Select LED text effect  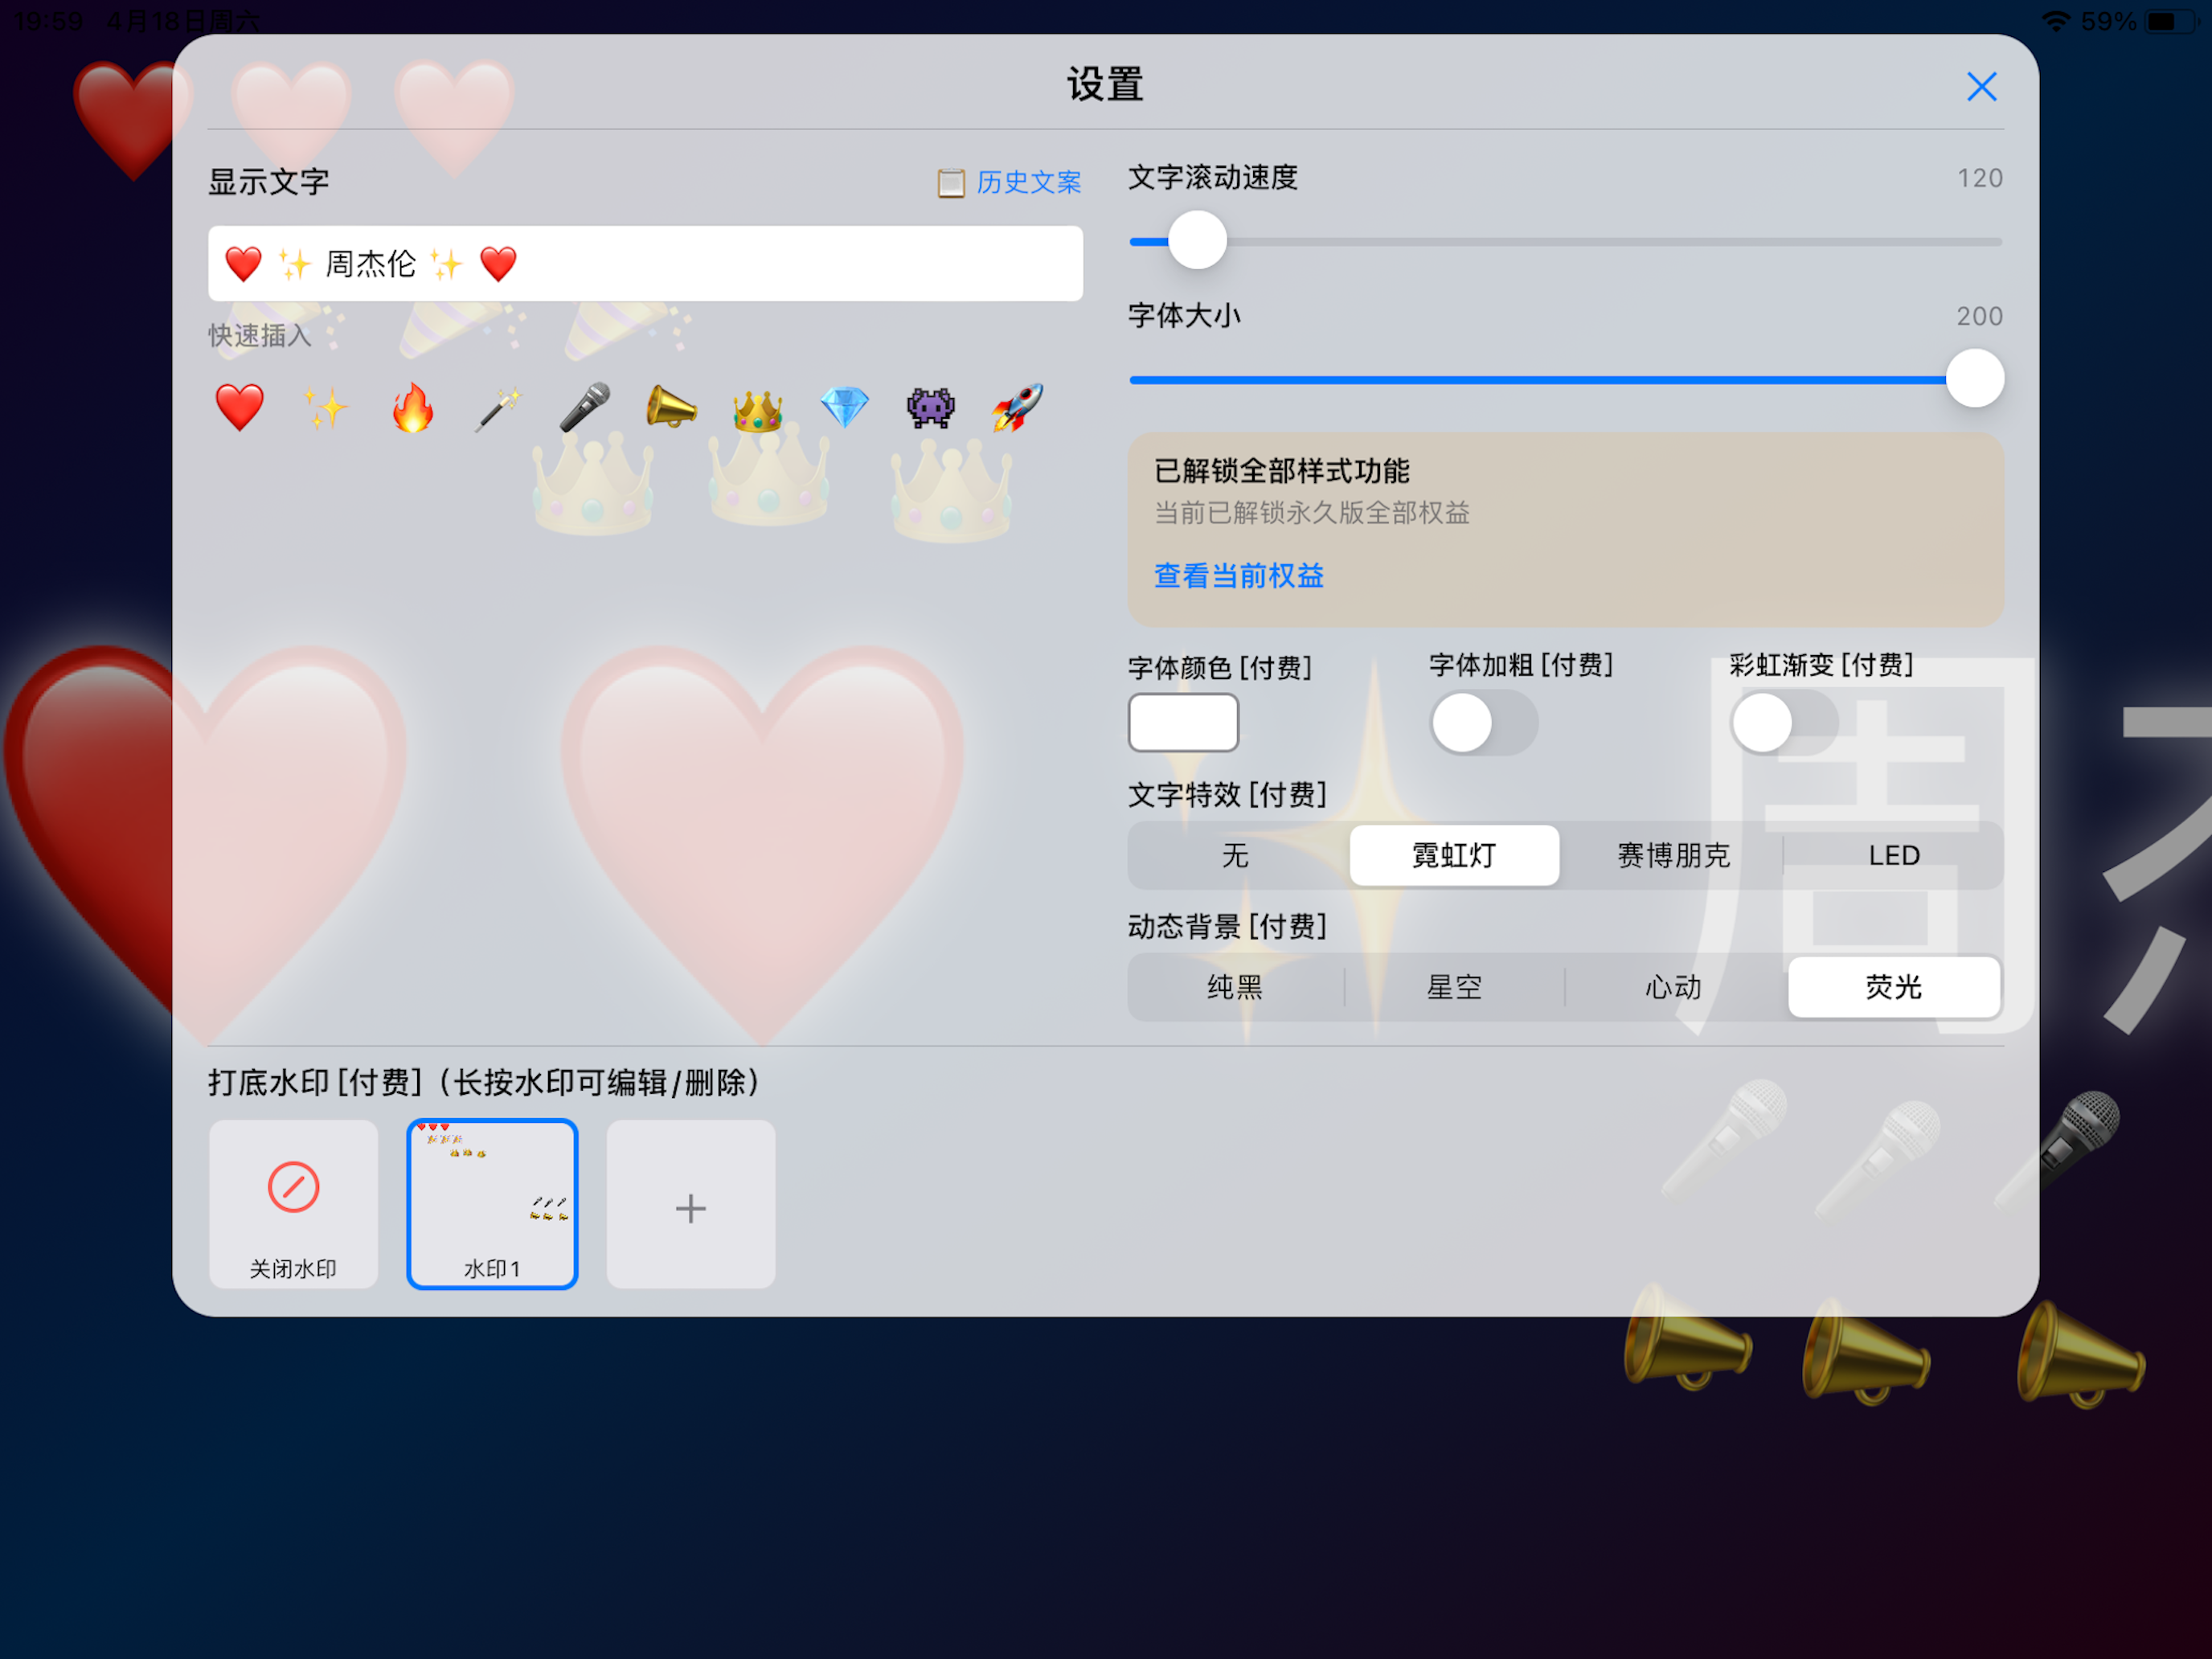(1894, 856)
